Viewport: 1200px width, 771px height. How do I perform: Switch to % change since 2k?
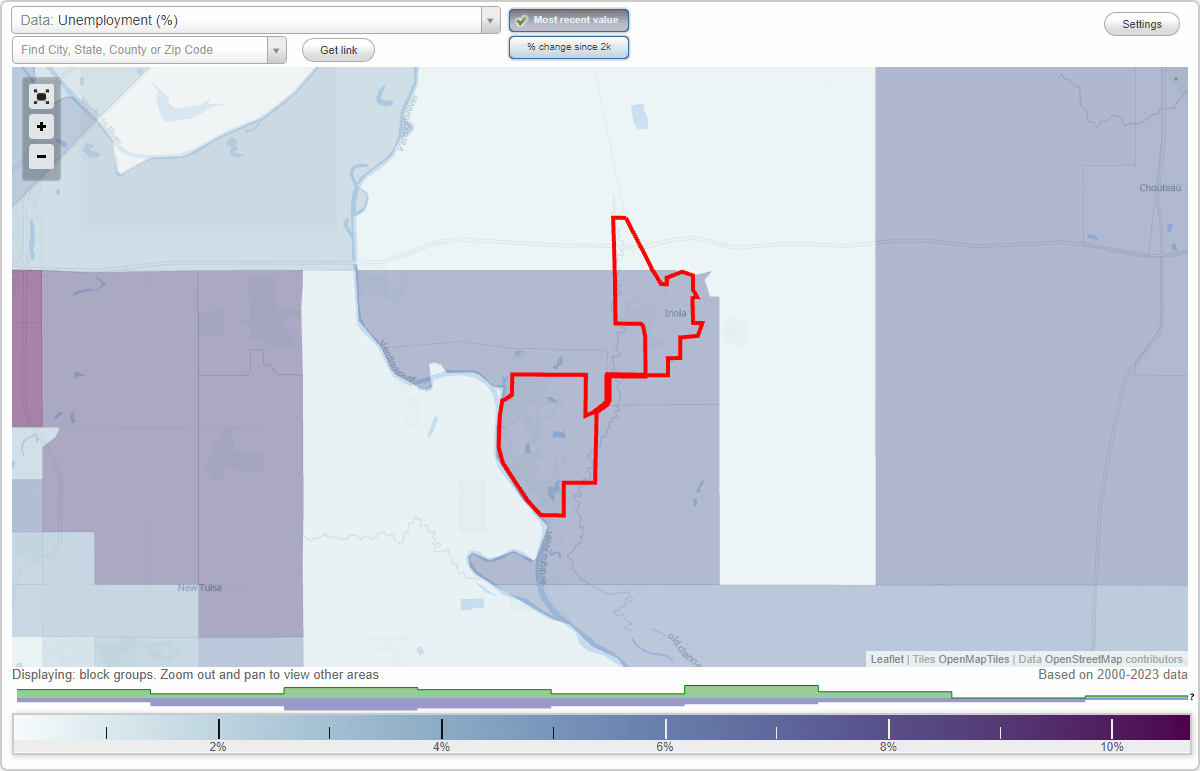pos(569,47)
